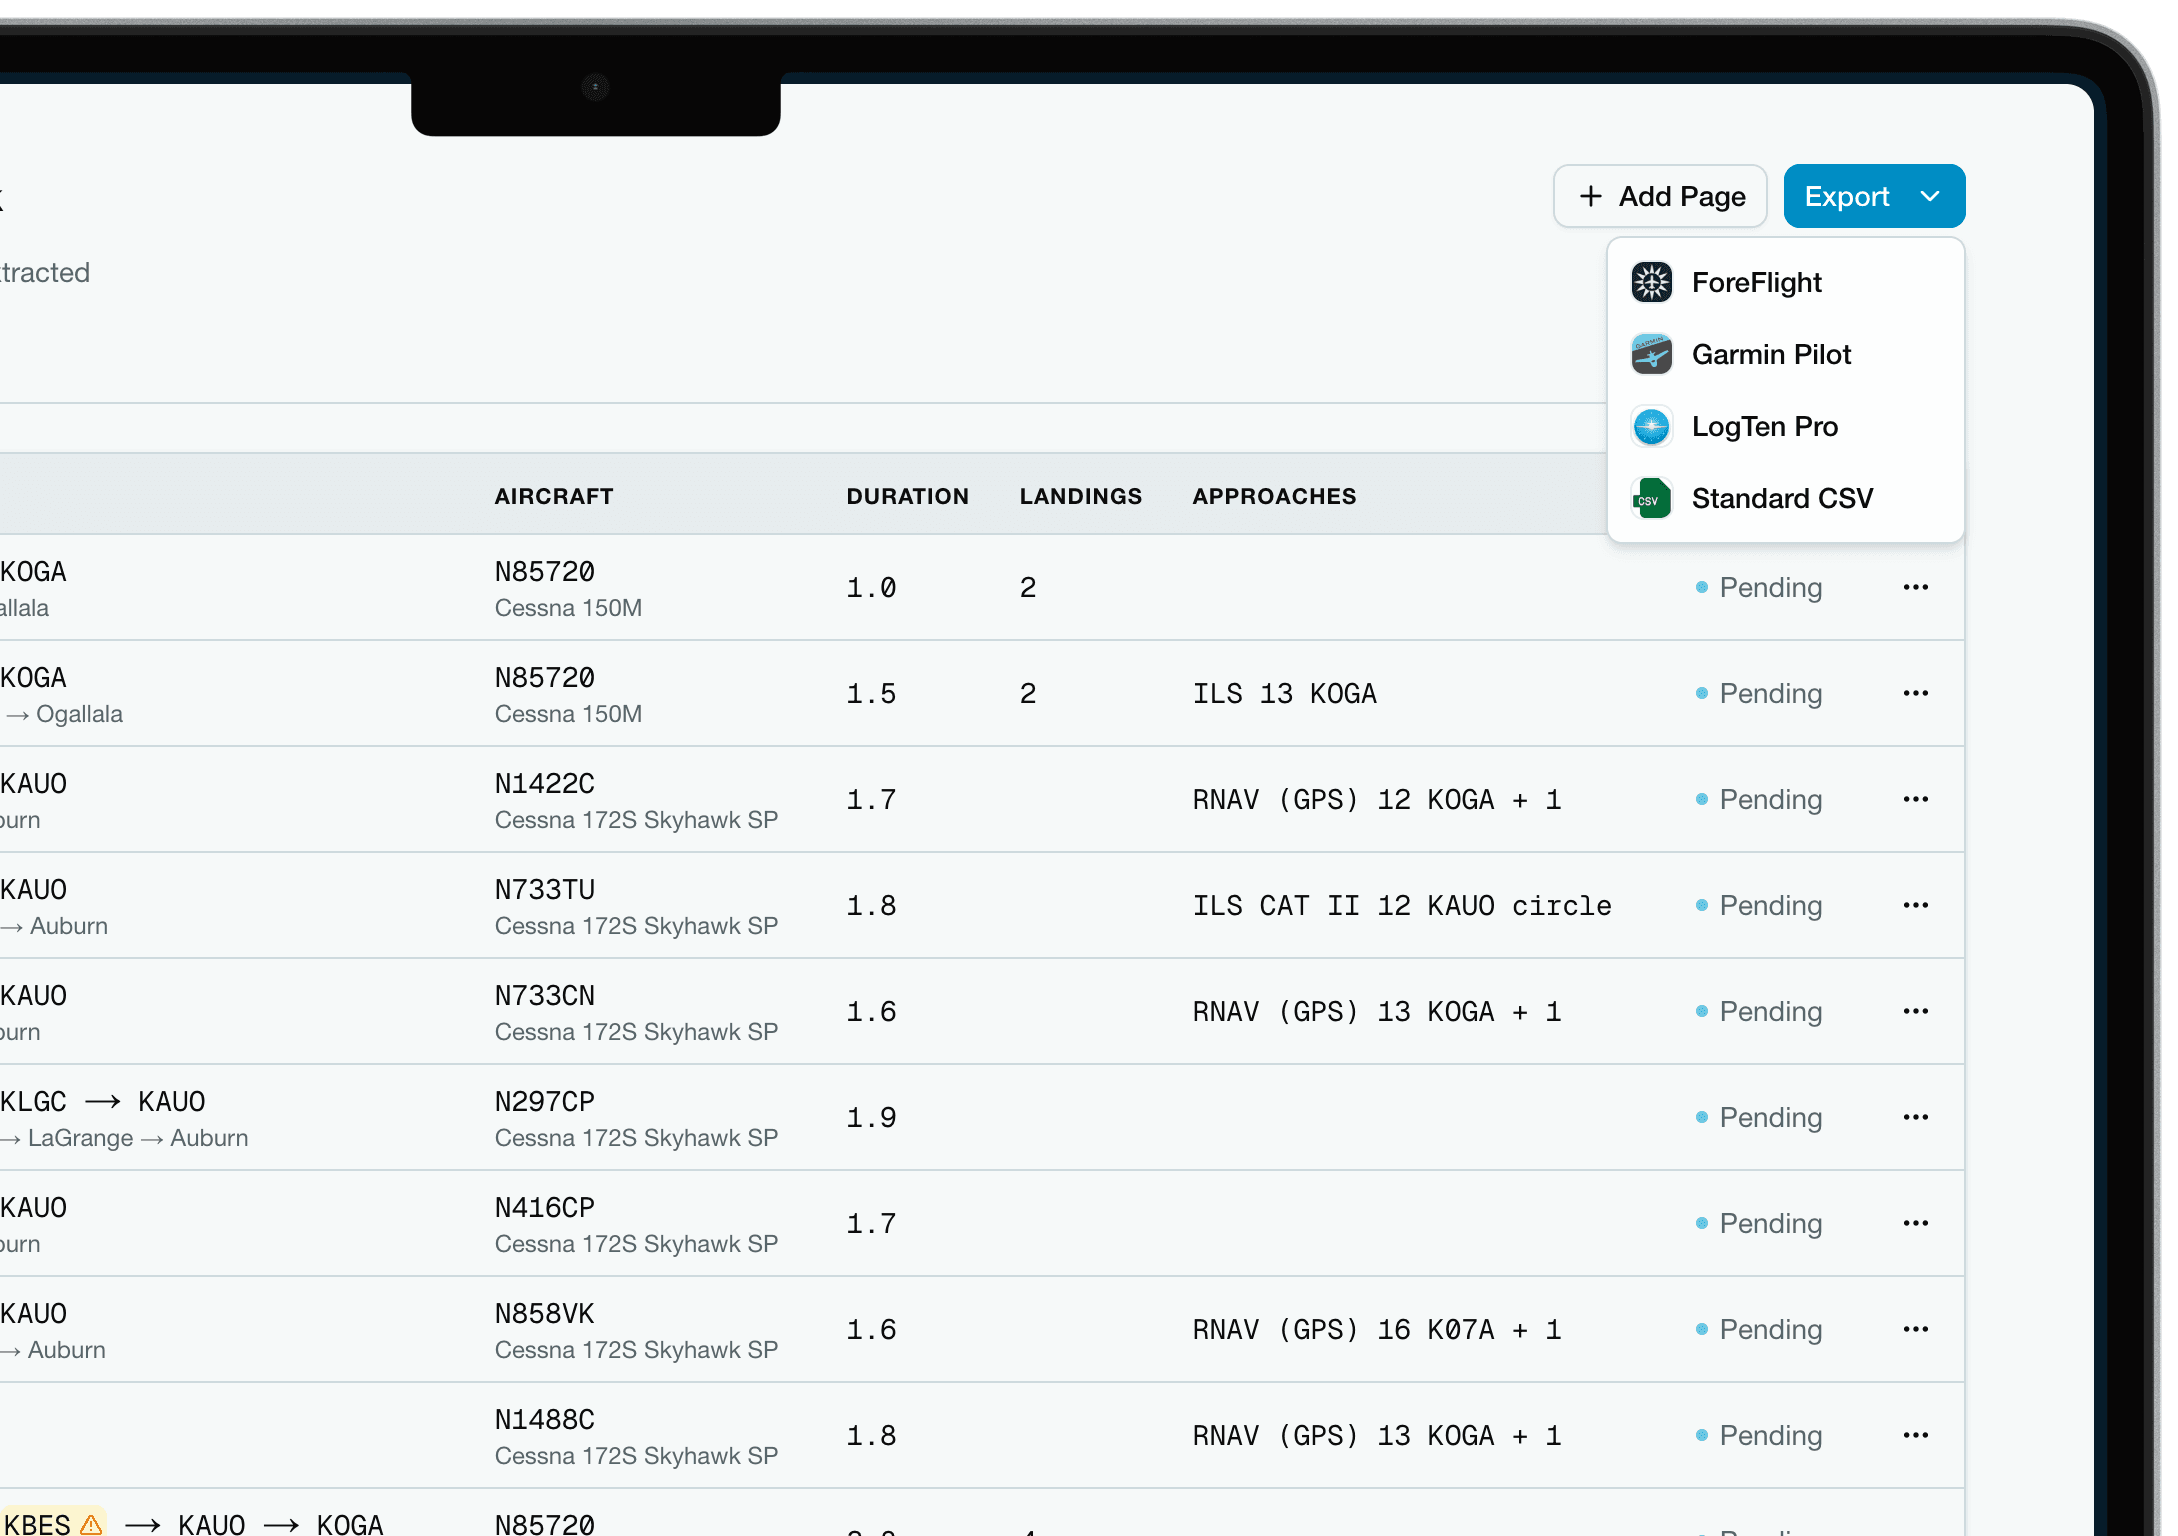
Task: Open actions menu on the N1488C row
Action: tap(1916, 1435)
